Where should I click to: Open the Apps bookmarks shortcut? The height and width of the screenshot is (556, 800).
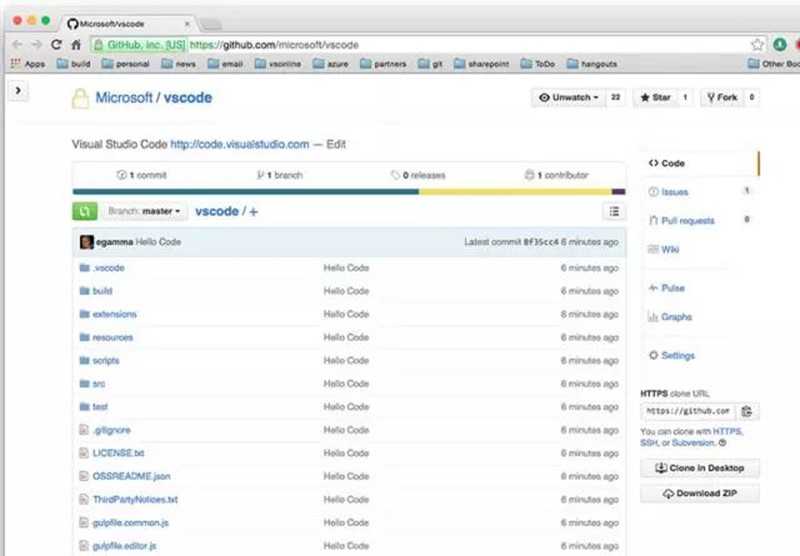pyautogui.click(x=28, y=64)
